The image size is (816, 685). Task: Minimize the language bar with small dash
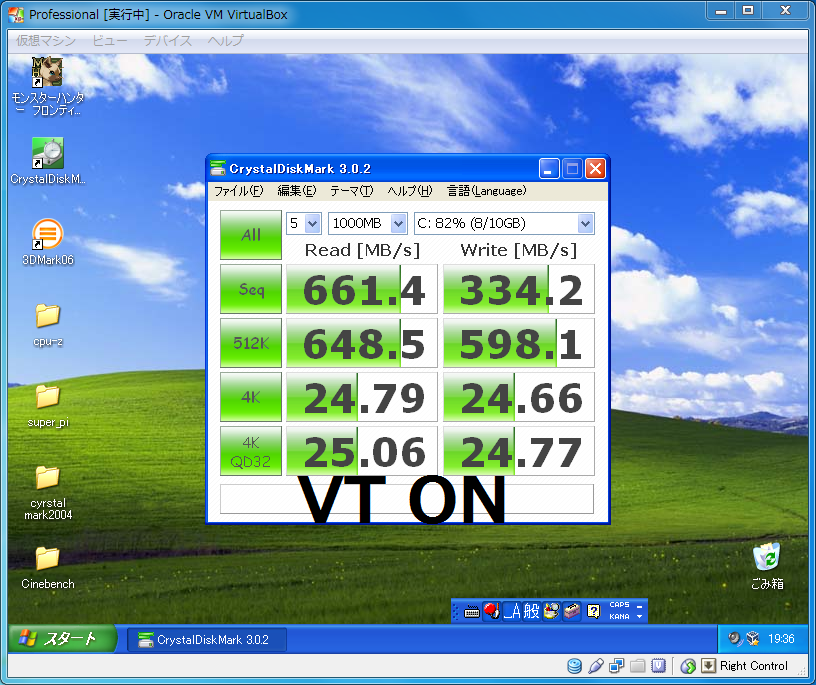[640, 606]
